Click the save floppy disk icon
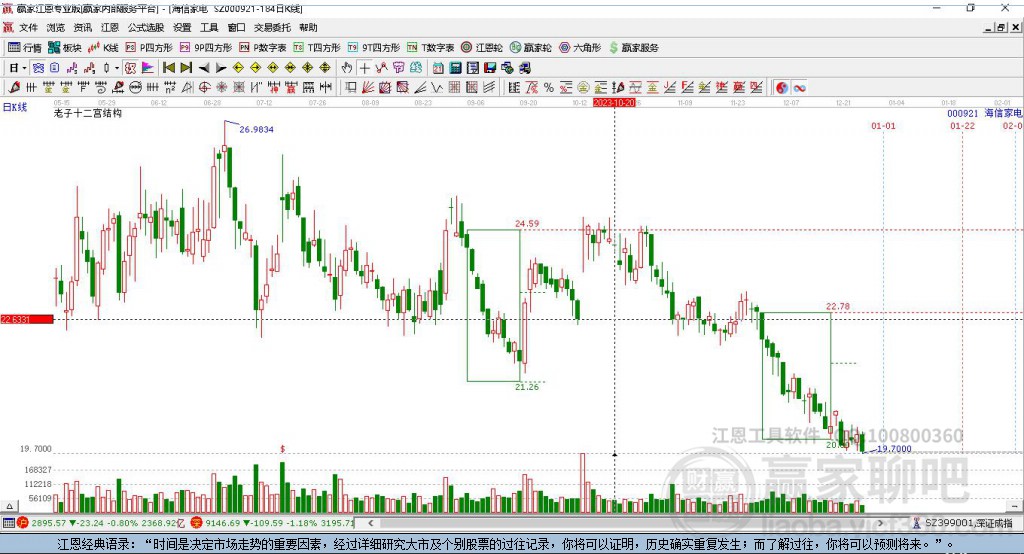 click(490, 68)
